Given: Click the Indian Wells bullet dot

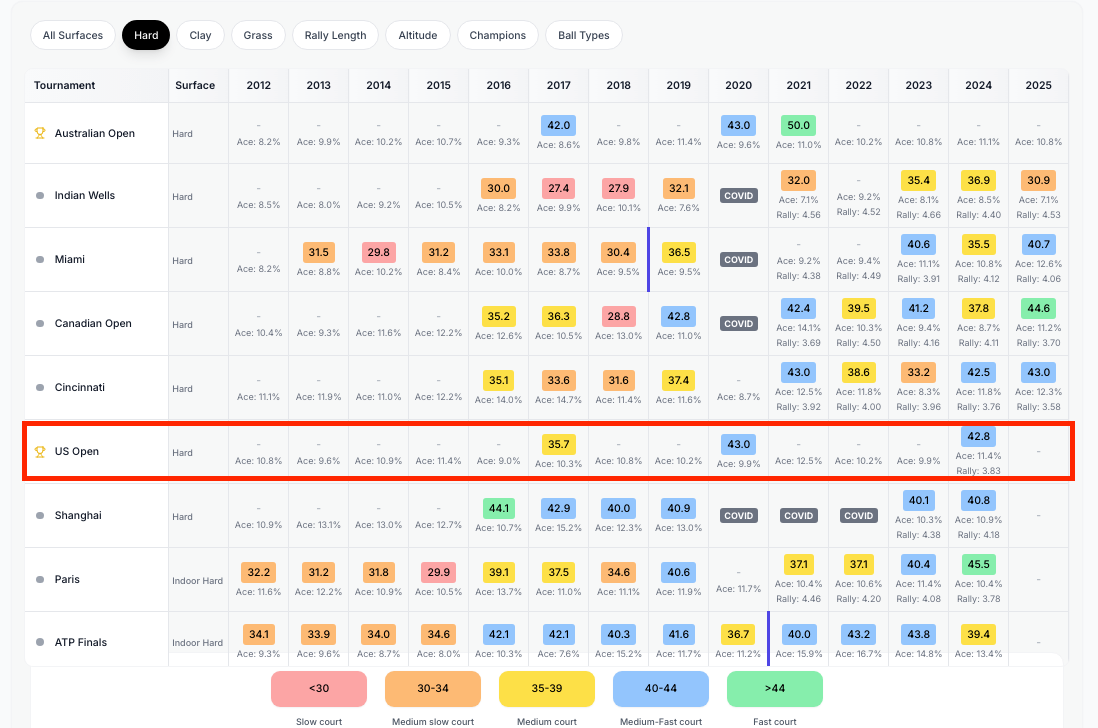Looking at the screenshot, I should pos(40,195).
